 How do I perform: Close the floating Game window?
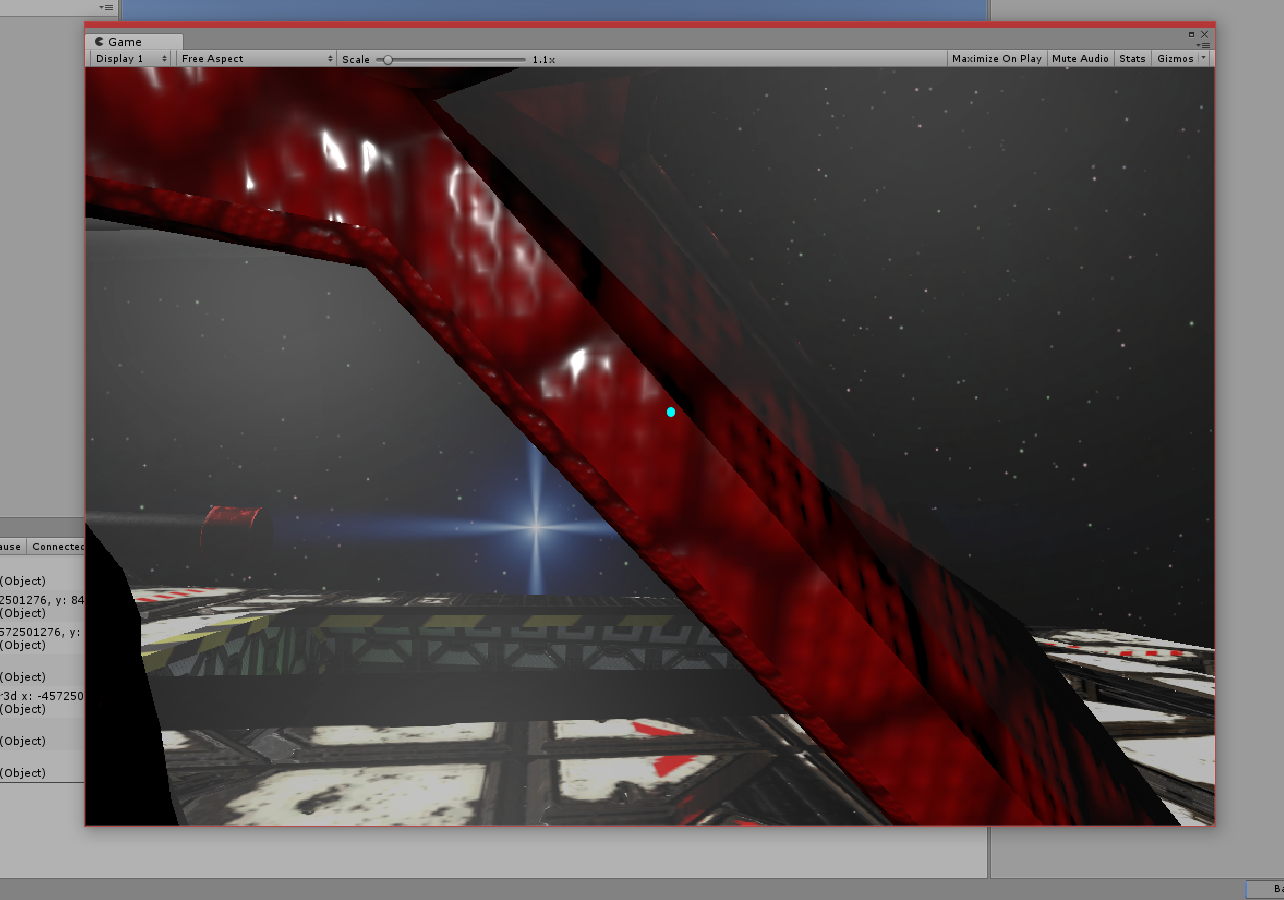(1205, 34)
